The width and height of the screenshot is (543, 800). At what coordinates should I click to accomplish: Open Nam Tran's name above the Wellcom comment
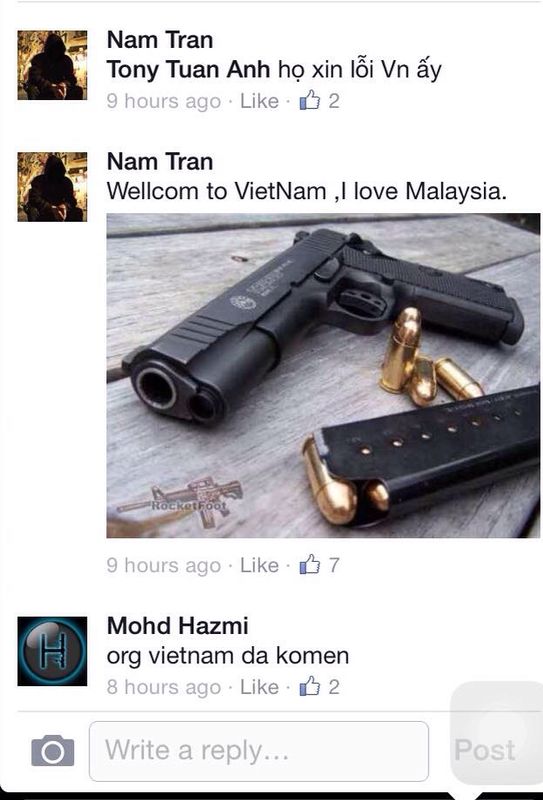(160, 162)
